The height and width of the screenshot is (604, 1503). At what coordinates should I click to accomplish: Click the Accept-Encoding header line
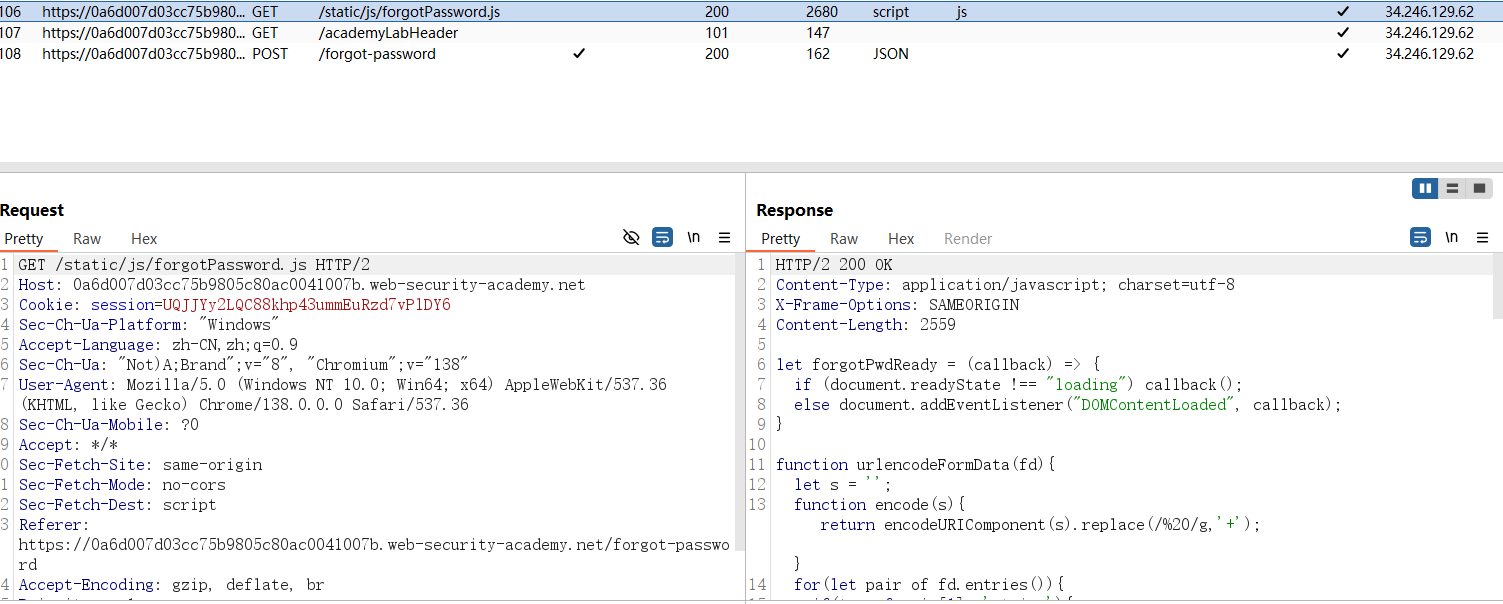point(171,585)
